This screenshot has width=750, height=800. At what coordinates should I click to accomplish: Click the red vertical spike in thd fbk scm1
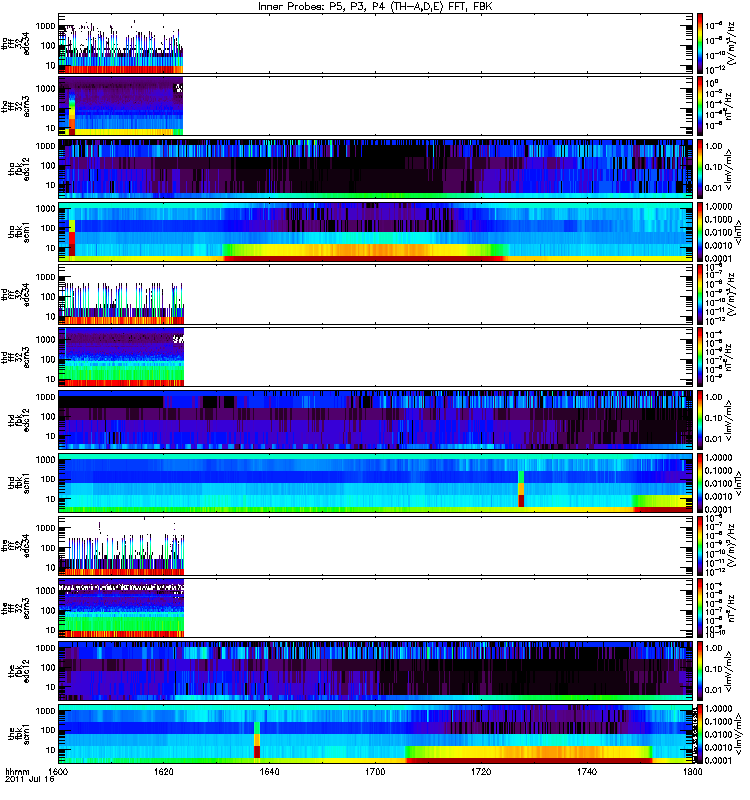521,488
